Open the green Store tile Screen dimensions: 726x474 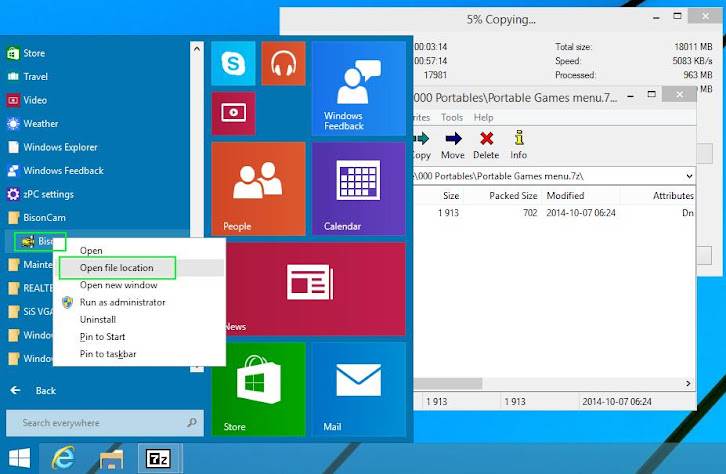click(258, 389)
